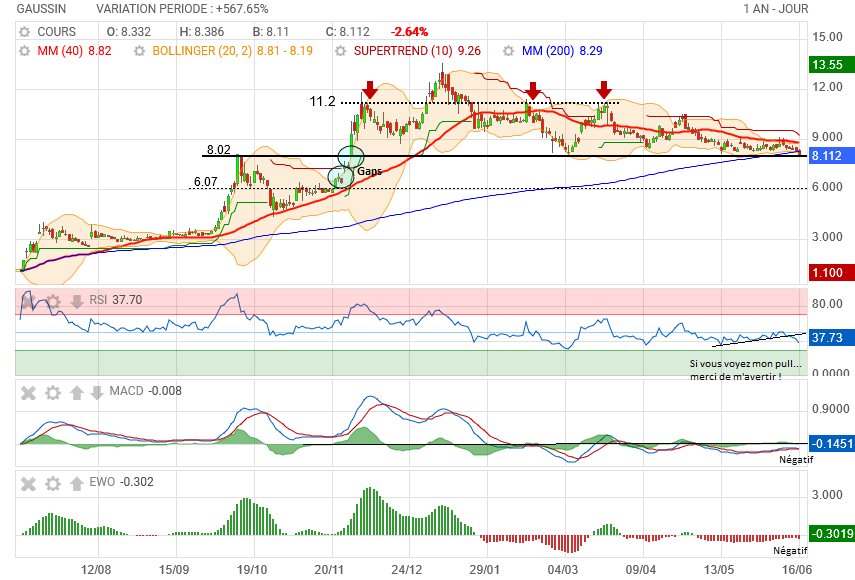Click the COURS label

57,32
